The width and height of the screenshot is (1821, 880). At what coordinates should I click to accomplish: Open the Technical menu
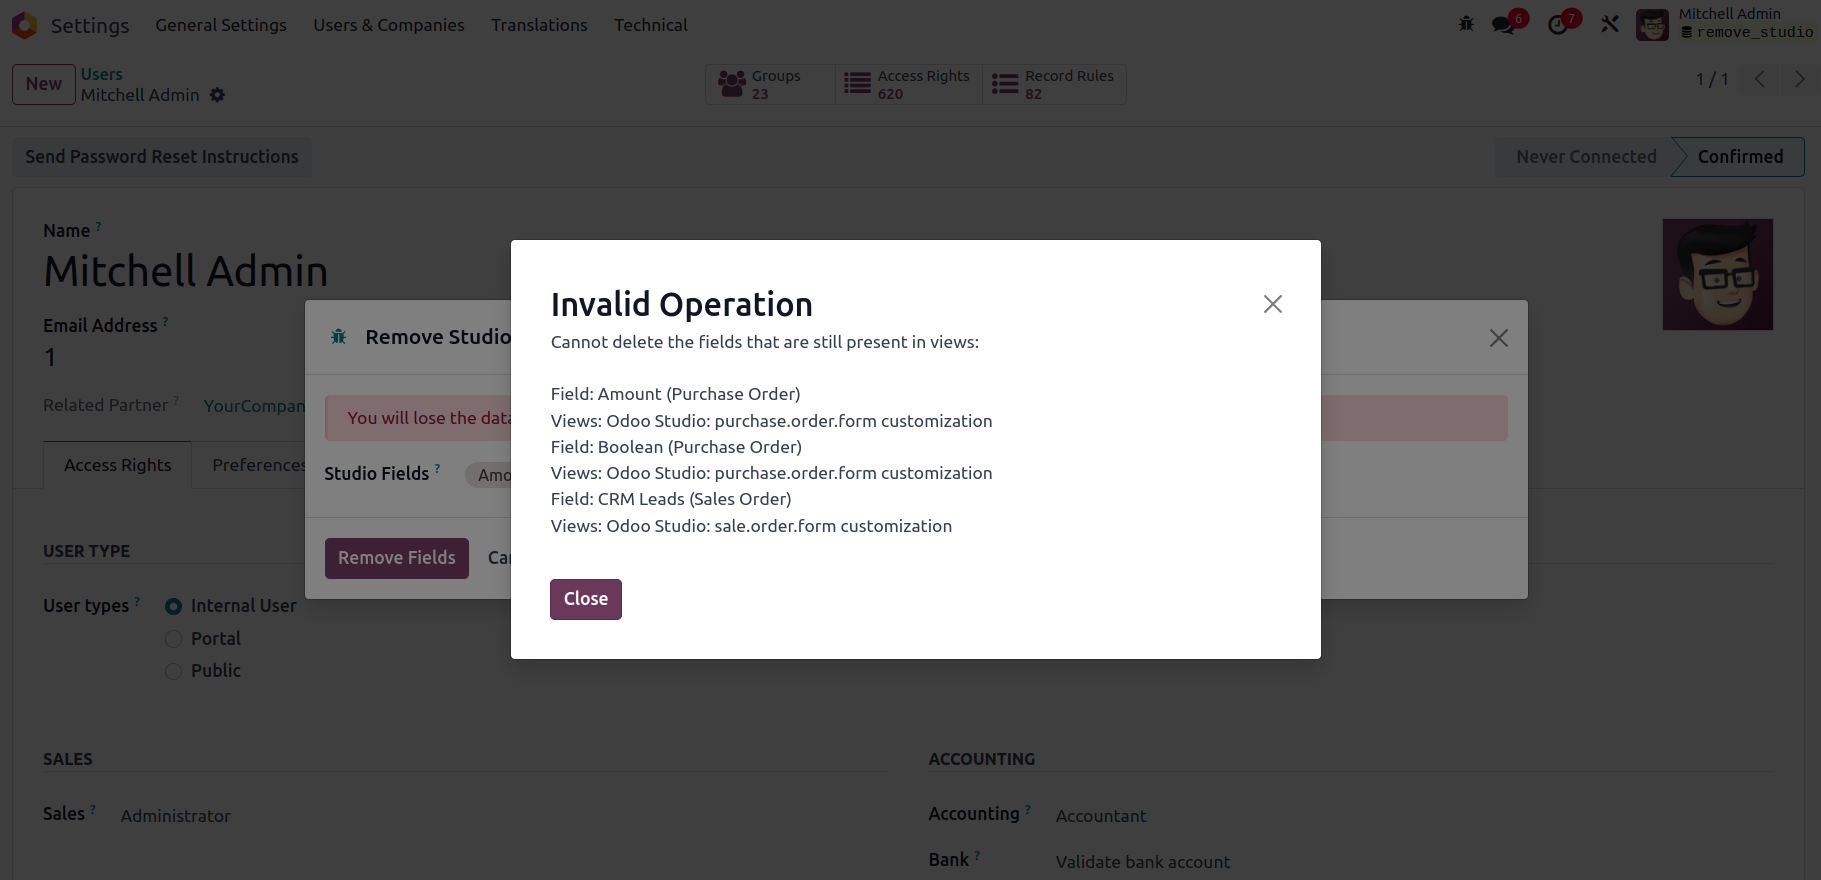coord(650,25)
